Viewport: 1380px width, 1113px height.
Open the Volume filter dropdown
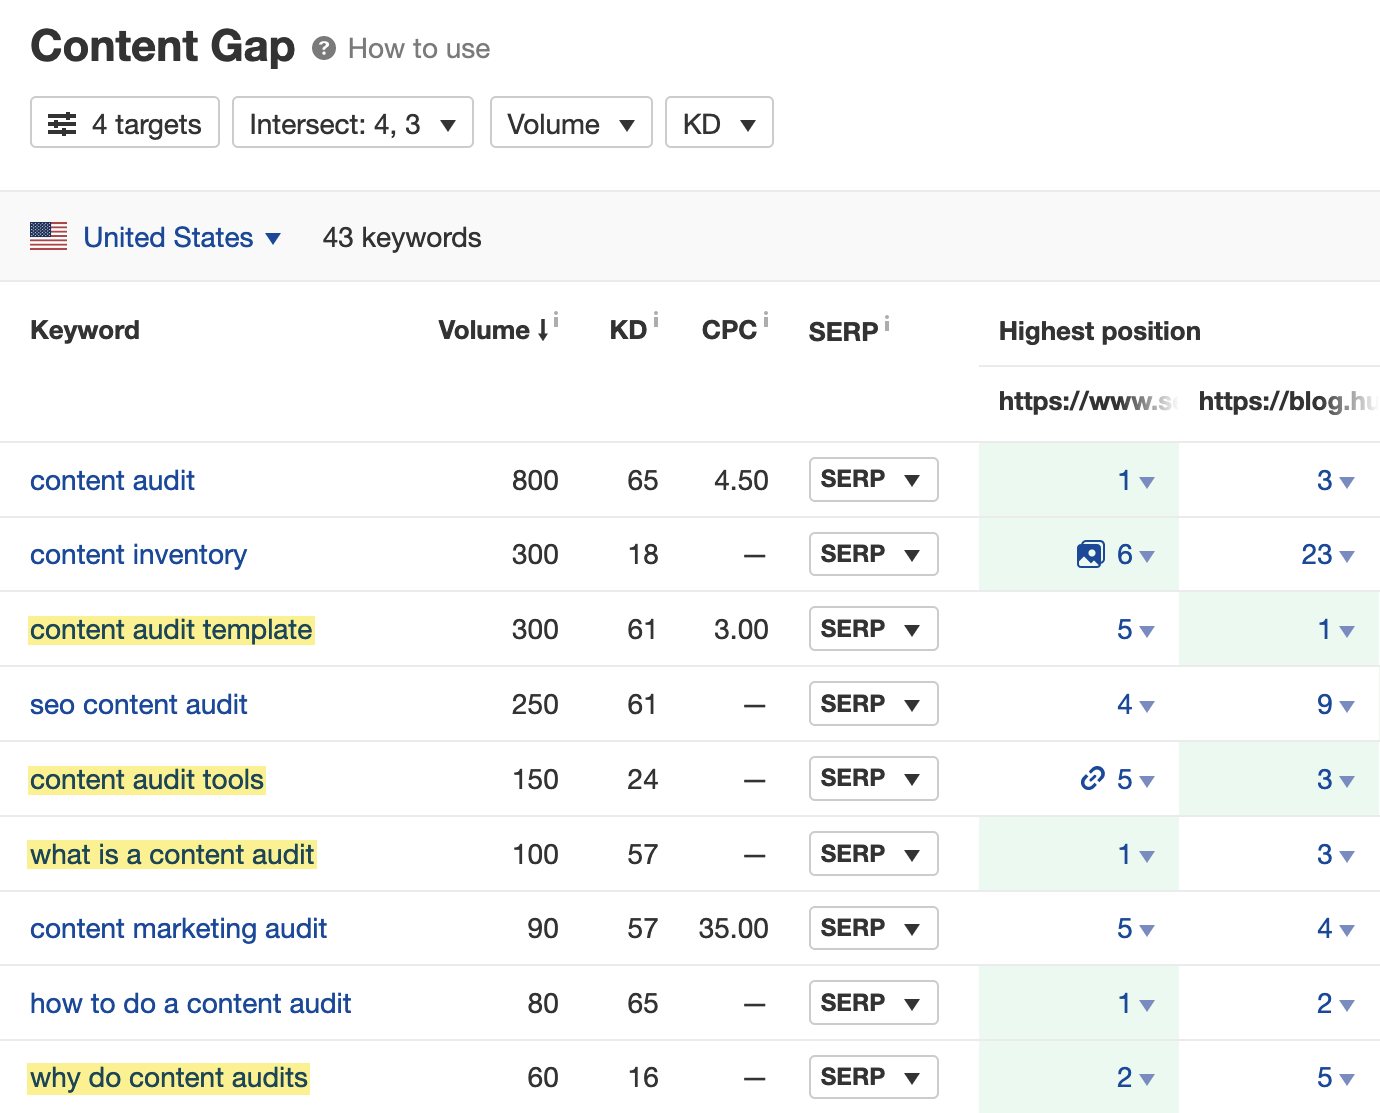tap(570, 122)
